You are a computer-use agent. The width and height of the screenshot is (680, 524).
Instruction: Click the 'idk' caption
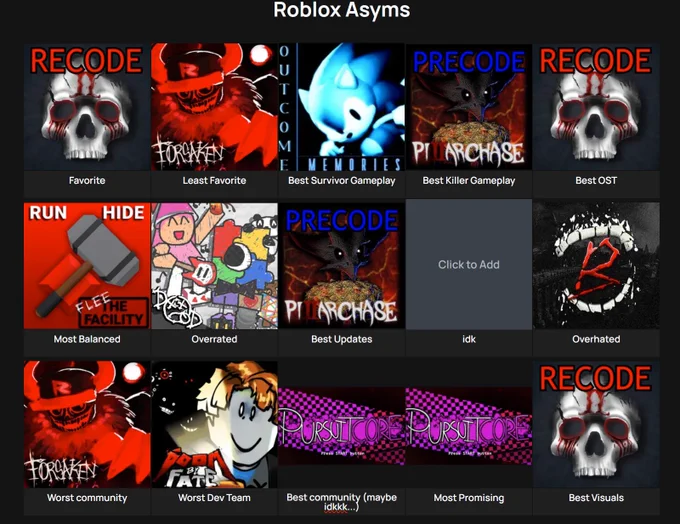[x=469, y=339]
